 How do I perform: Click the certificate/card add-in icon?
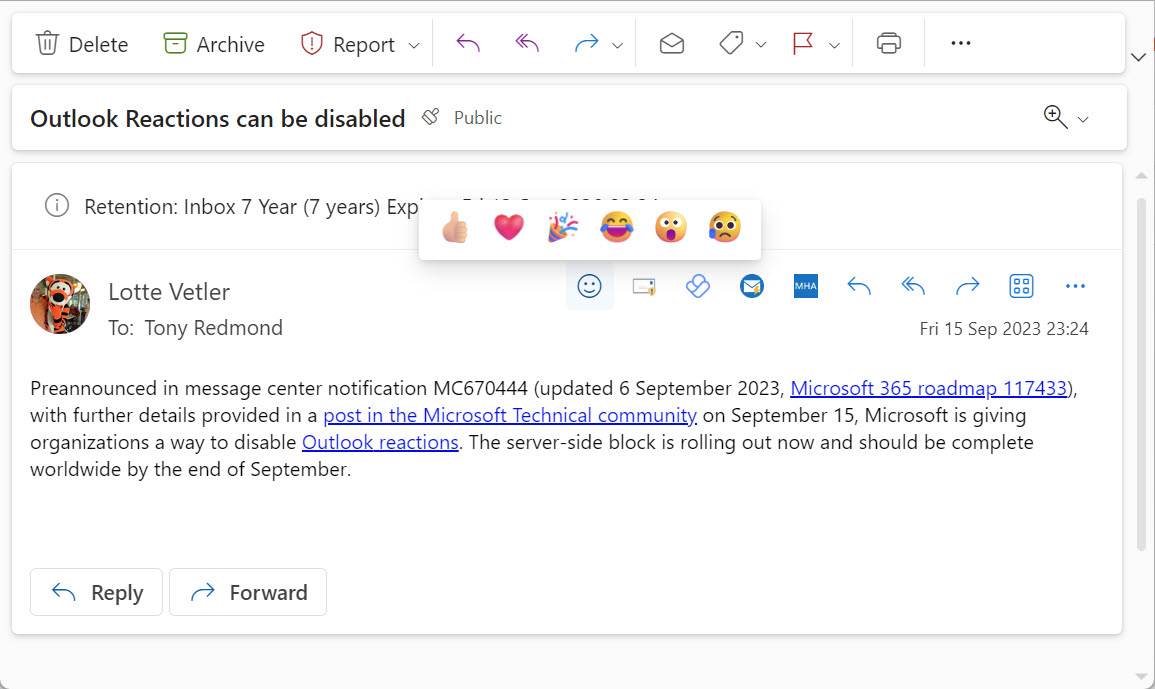[x=644, y=286]
